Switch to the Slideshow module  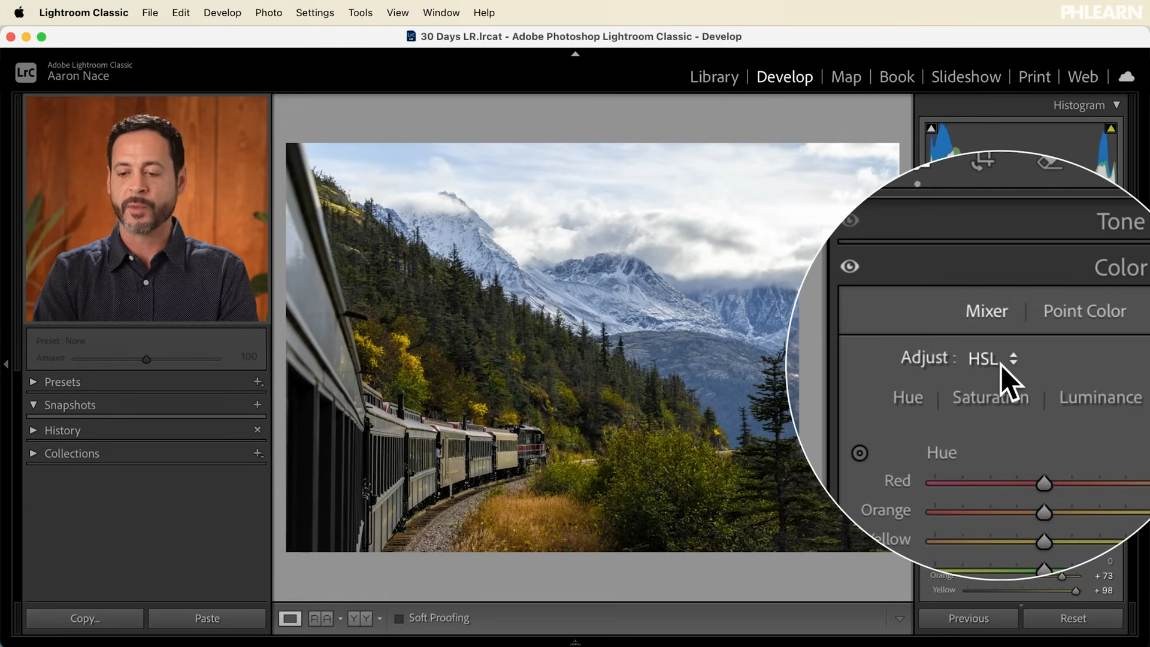point(966,76)
